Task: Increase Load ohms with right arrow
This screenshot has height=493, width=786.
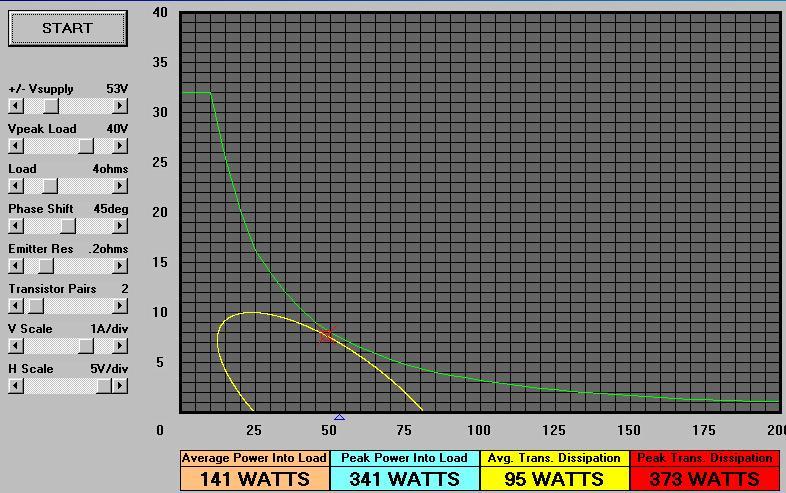Action: coord(120,186)
